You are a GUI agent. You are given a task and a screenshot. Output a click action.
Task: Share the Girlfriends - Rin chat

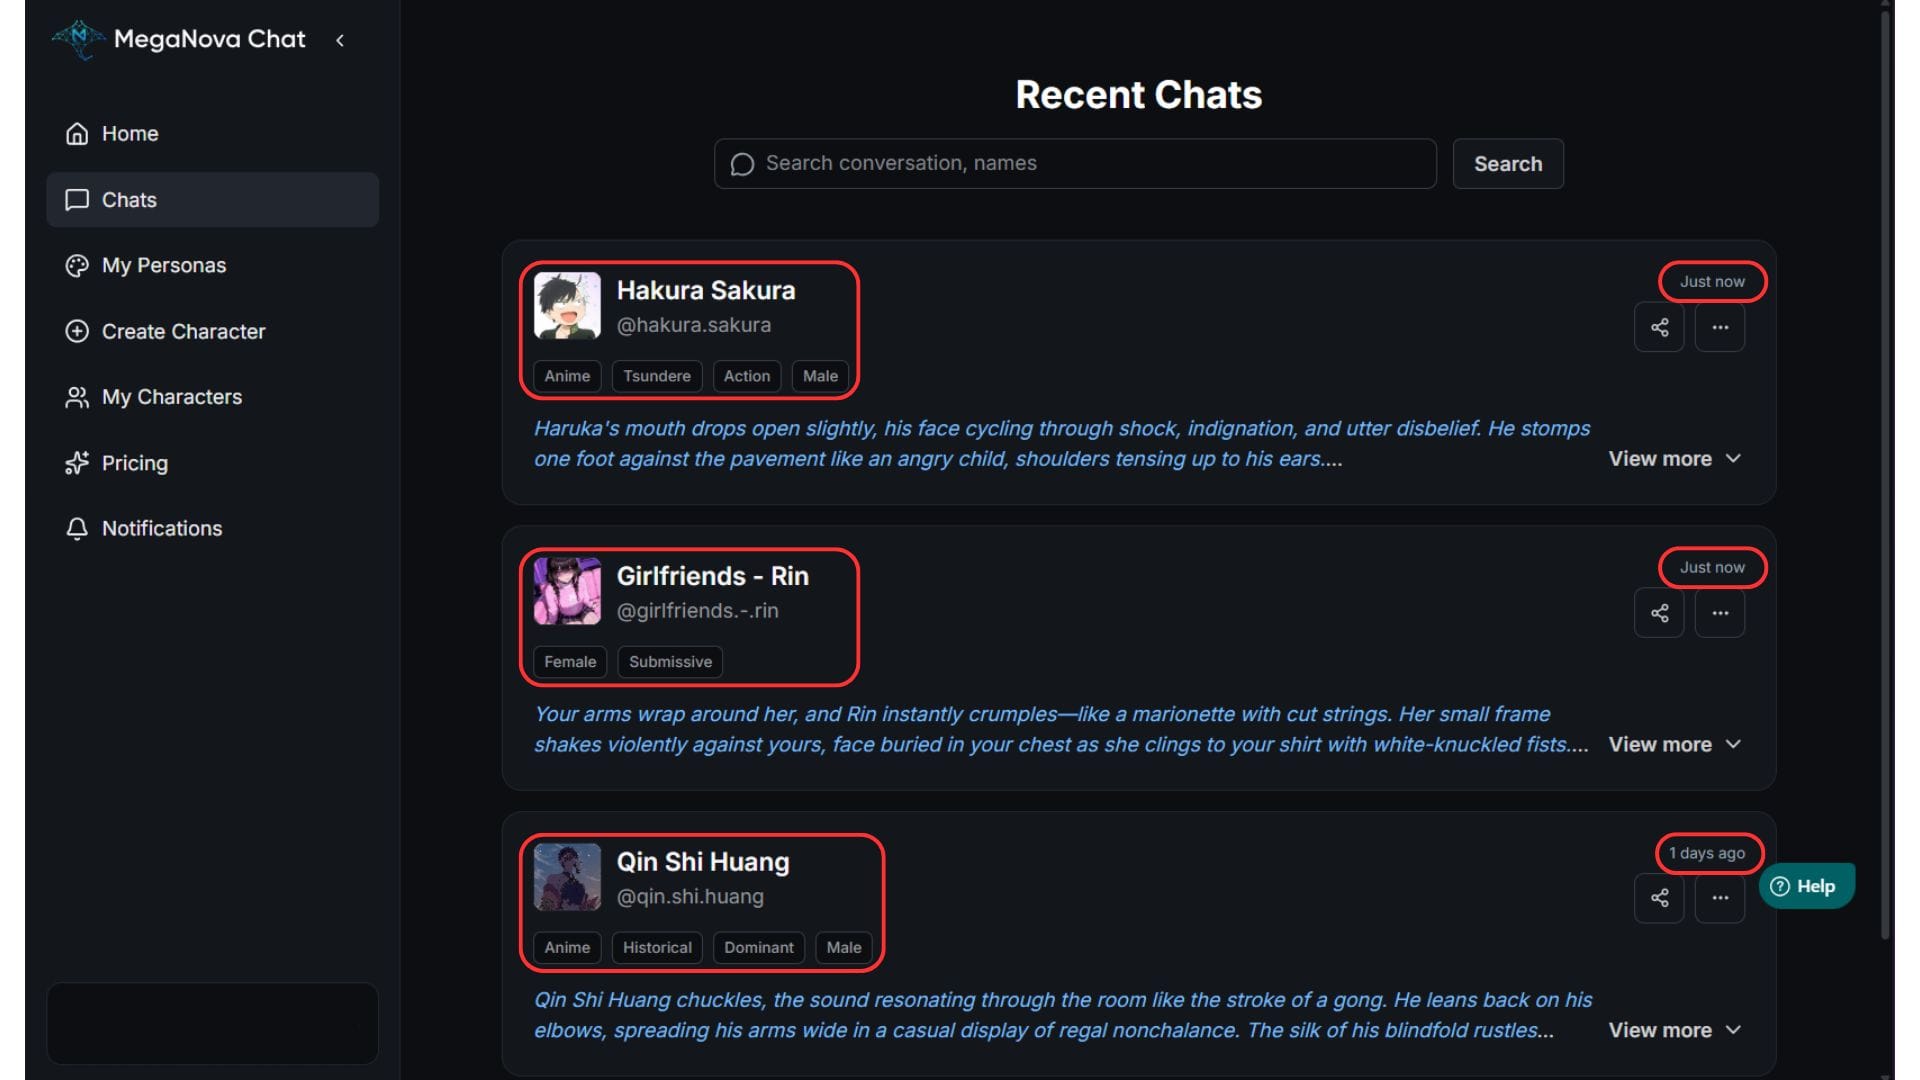click(1659, 613)
